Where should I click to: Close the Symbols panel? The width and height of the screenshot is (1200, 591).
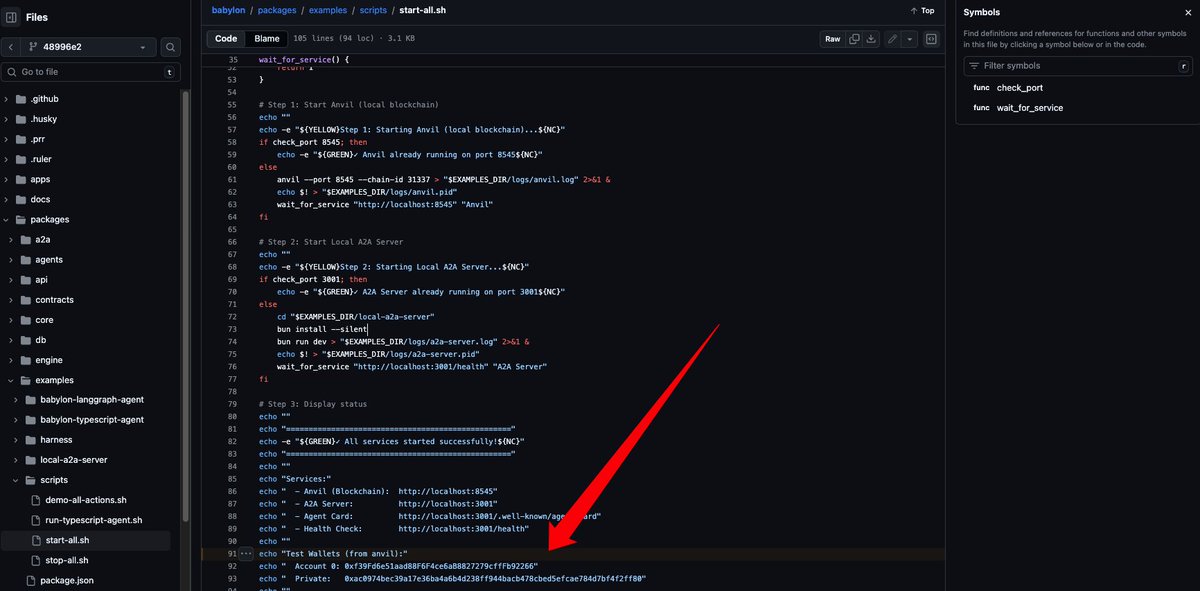(x=1186, y=11)
